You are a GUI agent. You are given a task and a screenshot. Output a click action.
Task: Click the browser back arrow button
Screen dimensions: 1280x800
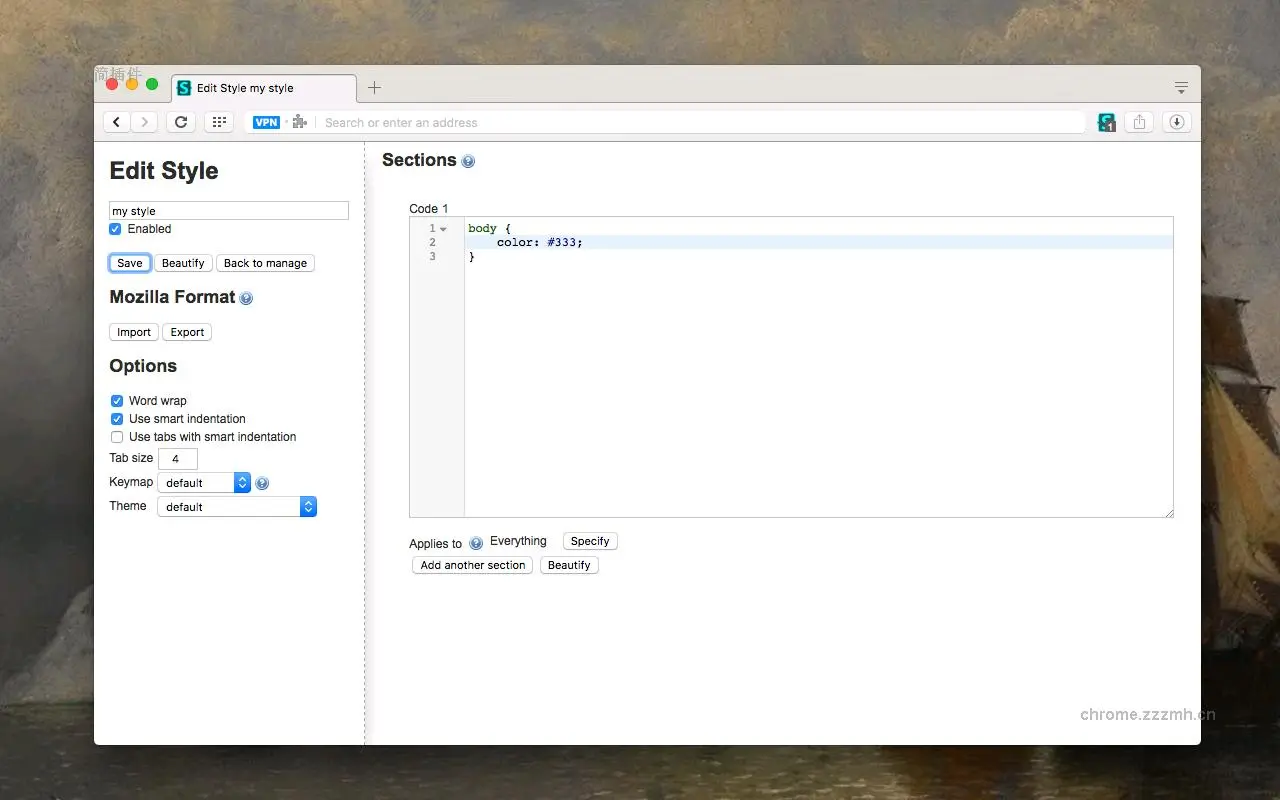[x=117, y=122]
